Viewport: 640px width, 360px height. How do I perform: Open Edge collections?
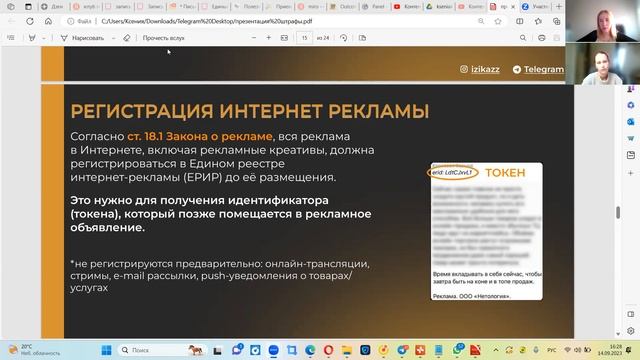pos(556,21)
